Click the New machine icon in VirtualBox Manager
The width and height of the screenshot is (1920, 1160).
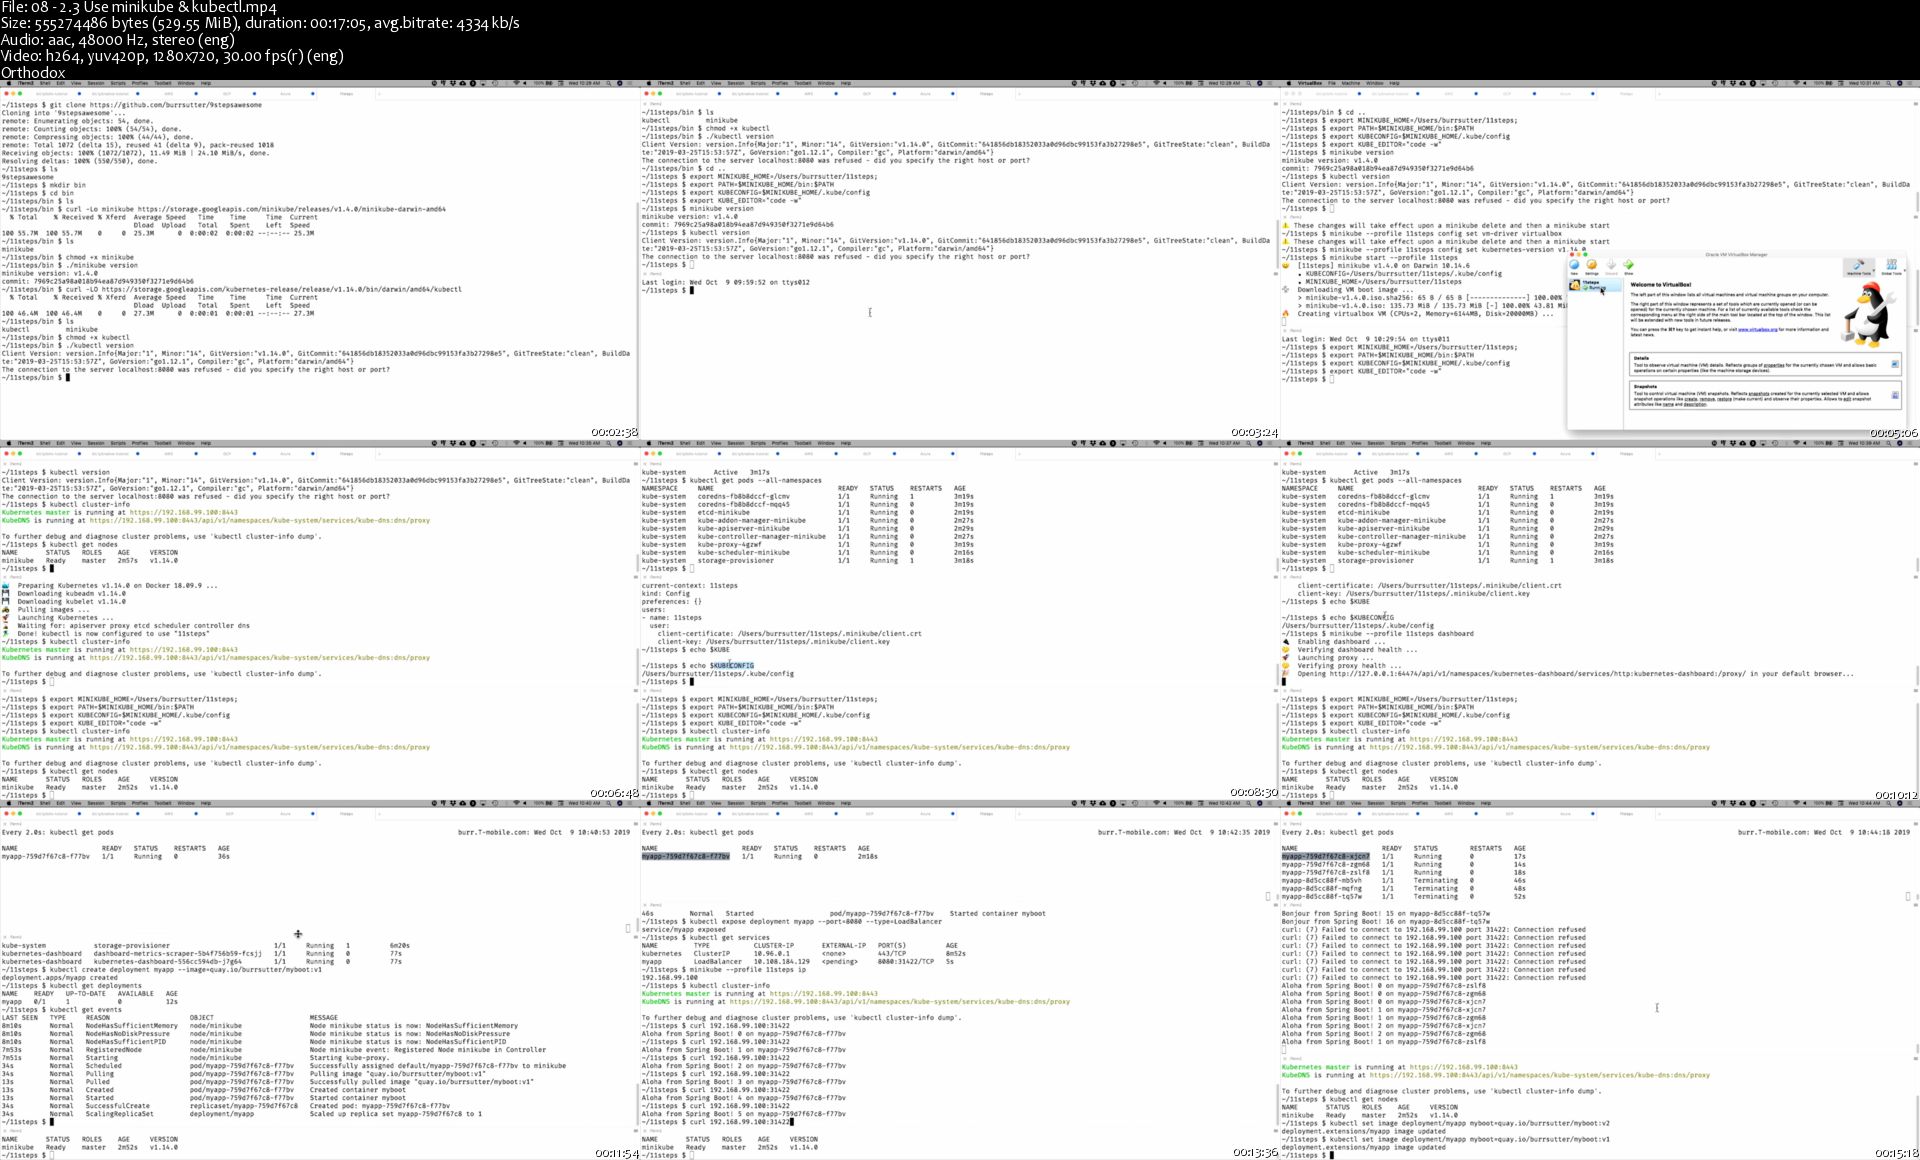click(x=1574, y=265)
